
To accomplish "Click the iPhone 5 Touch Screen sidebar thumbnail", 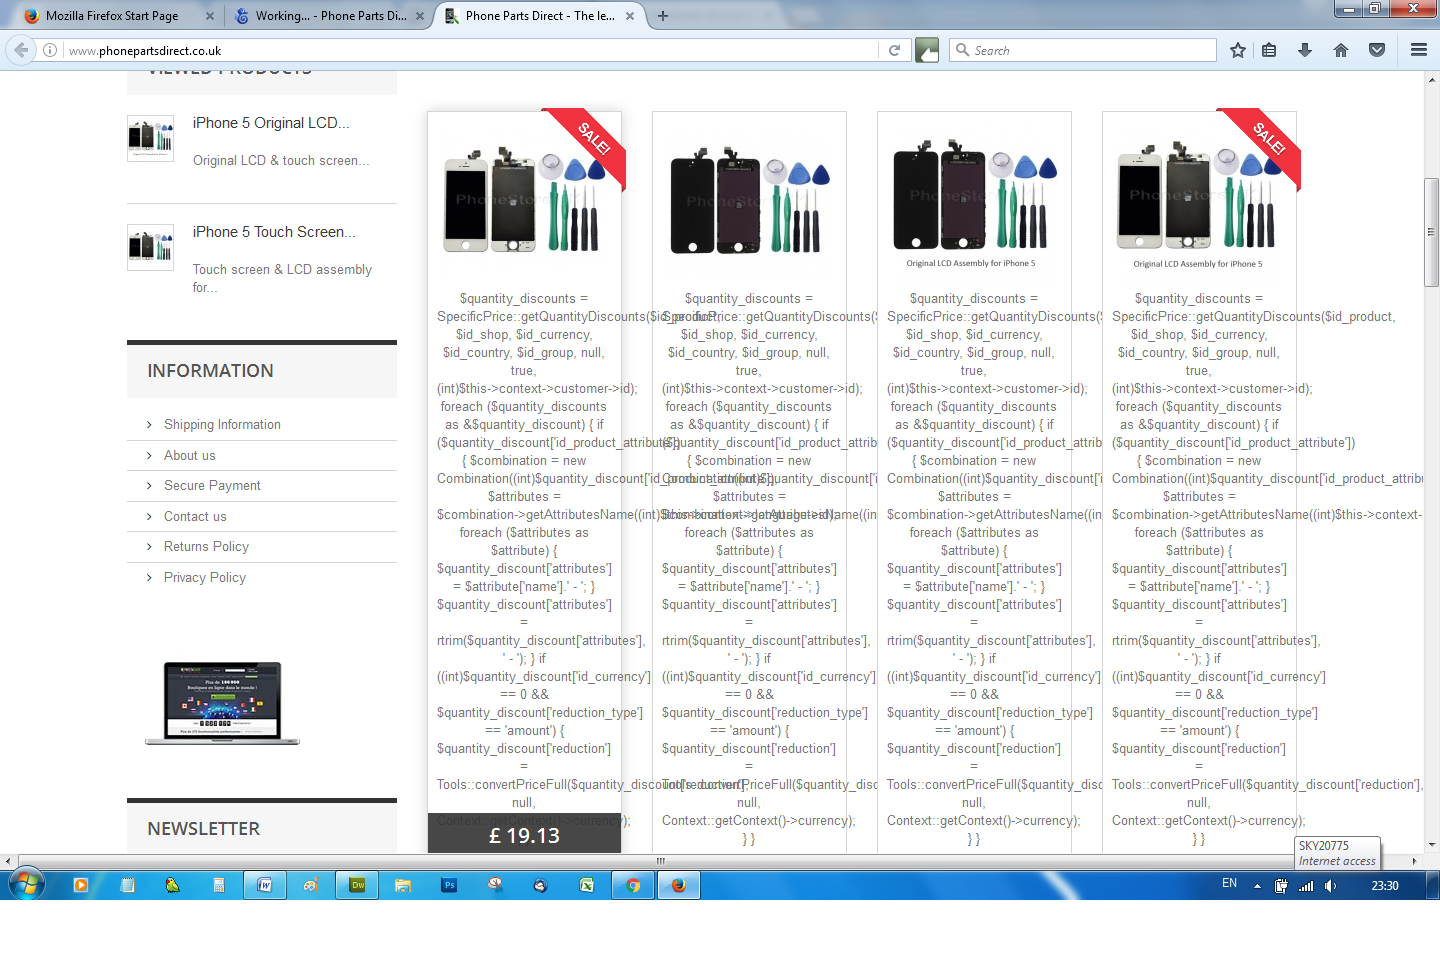I will pyautogui.click(x=151, y=247).
